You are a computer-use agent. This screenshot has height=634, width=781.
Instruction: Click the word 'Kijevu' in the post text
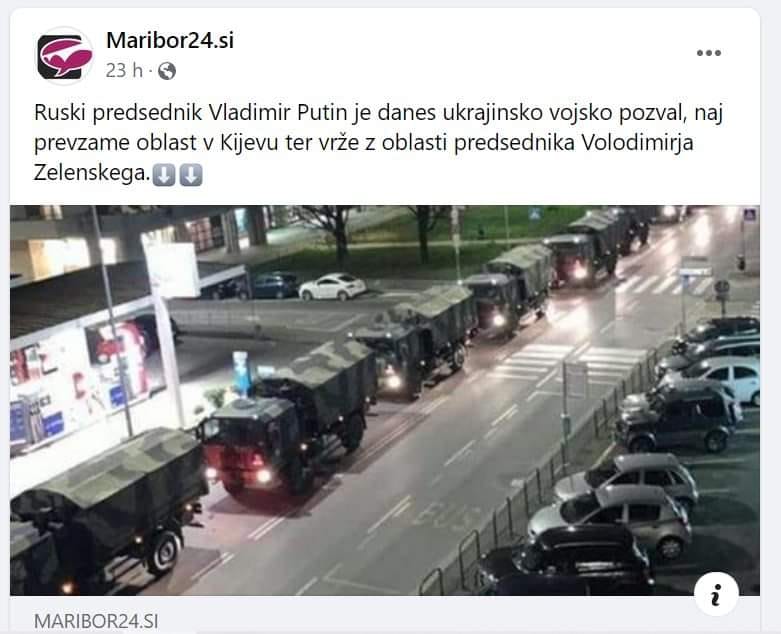pos(249,143)
